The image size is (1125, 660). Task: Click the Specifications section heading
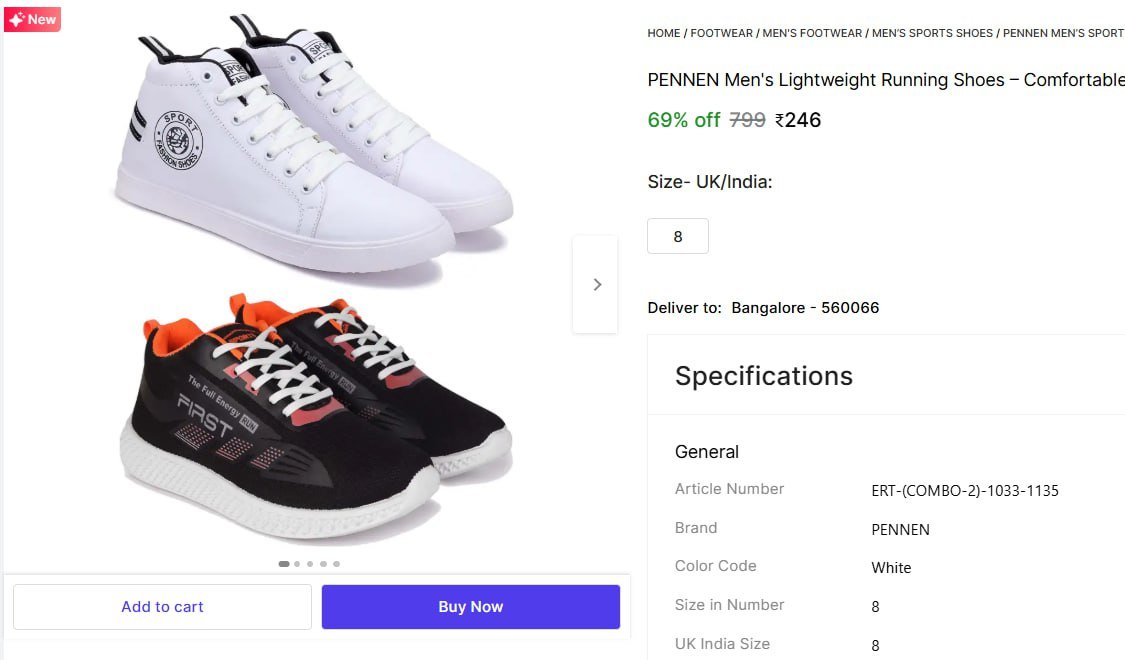[764, 376]
